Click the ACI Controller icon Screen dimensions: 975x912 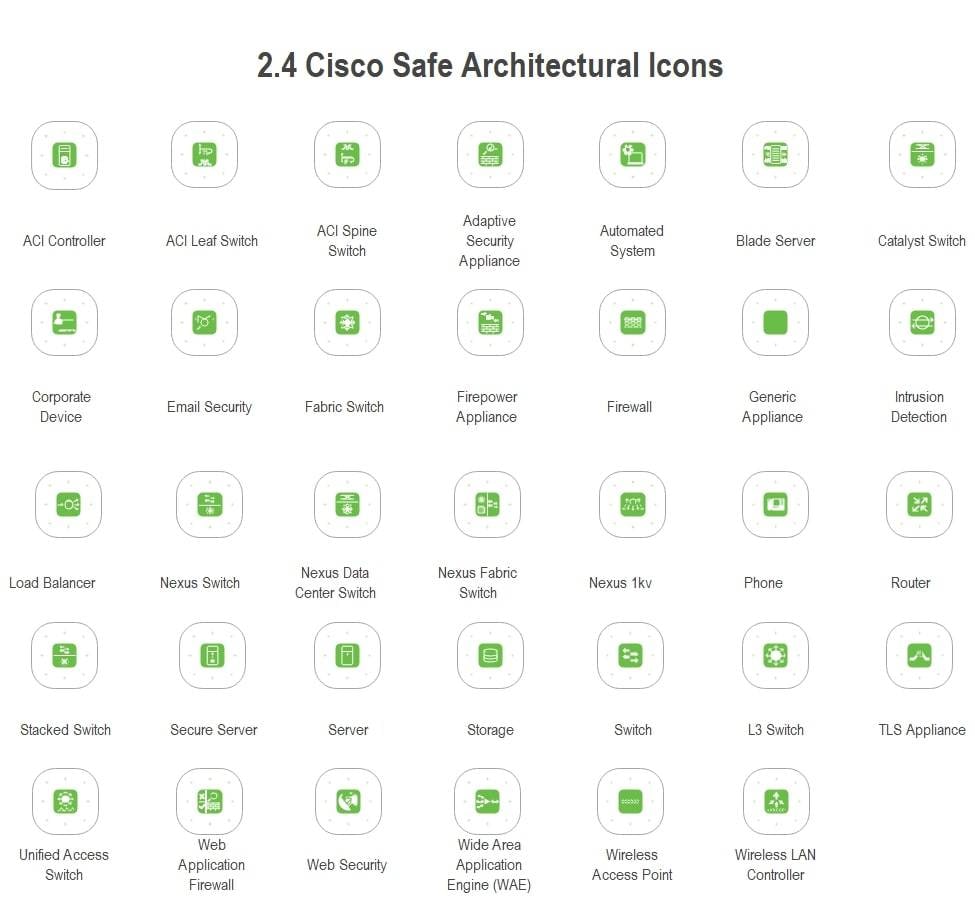[x=65, y=155]
